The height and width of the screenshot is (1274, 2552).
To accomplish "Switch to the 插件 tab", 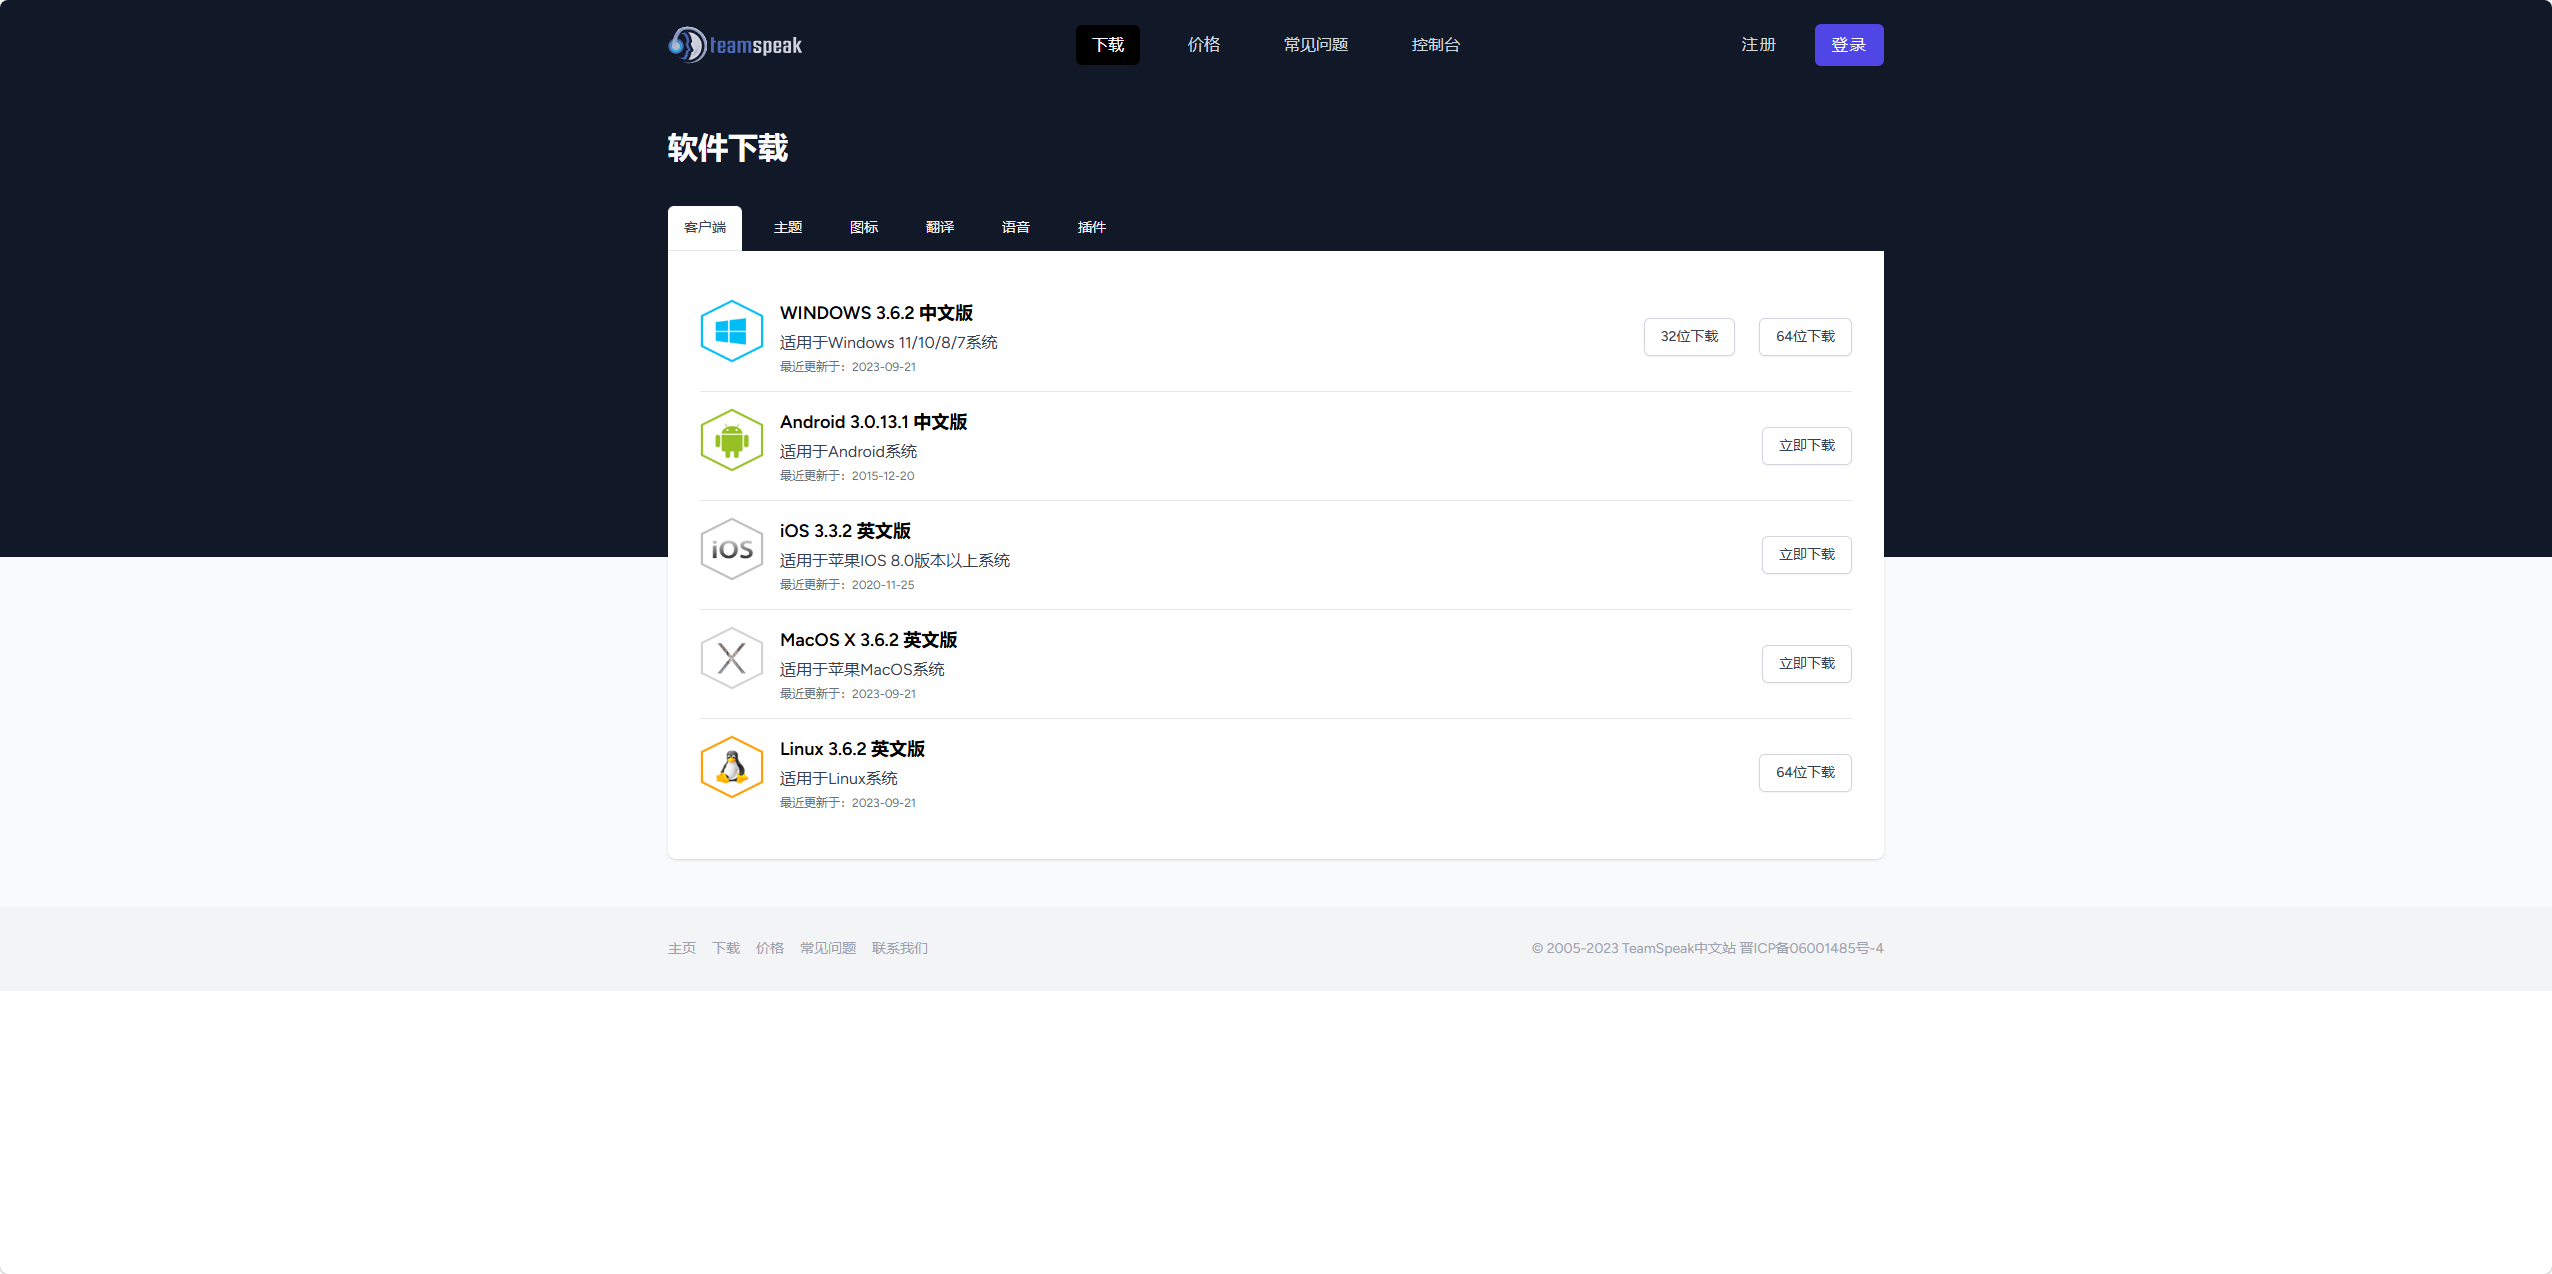I will (x=1092, y=228).
